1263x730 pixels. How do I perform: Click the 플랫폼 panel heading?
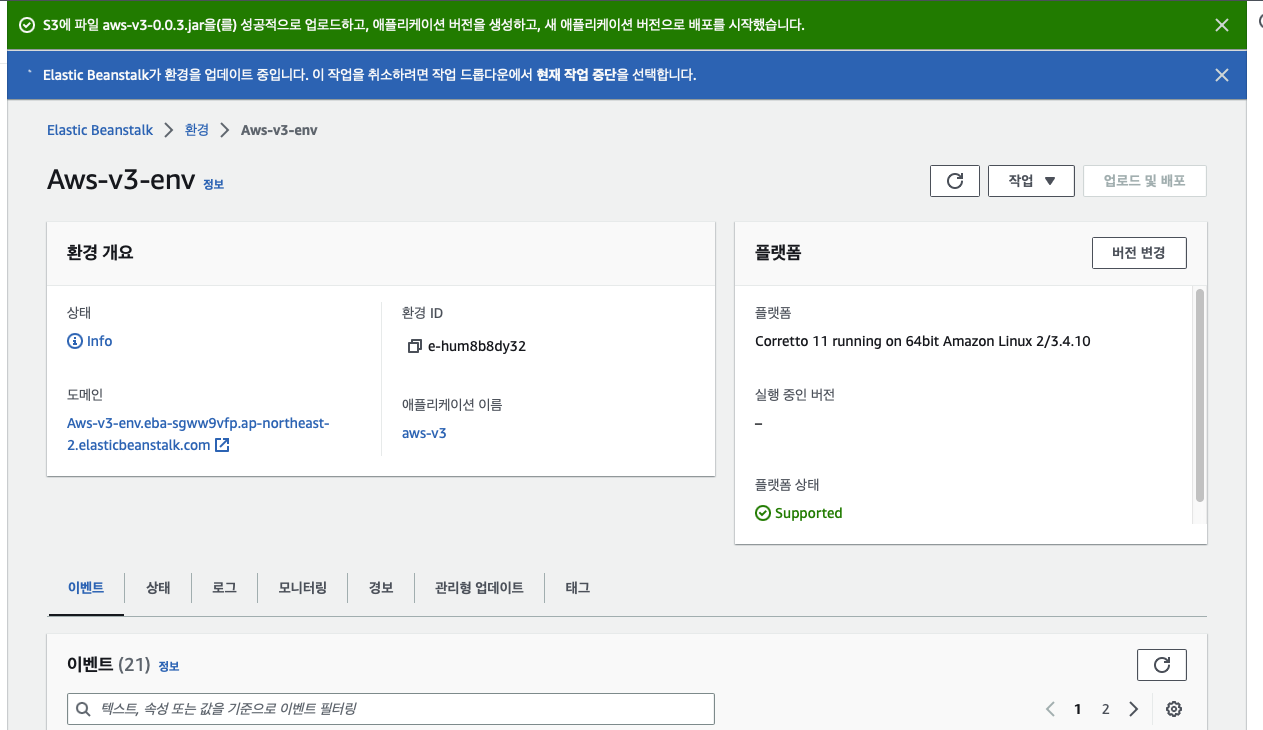(778, 253)
